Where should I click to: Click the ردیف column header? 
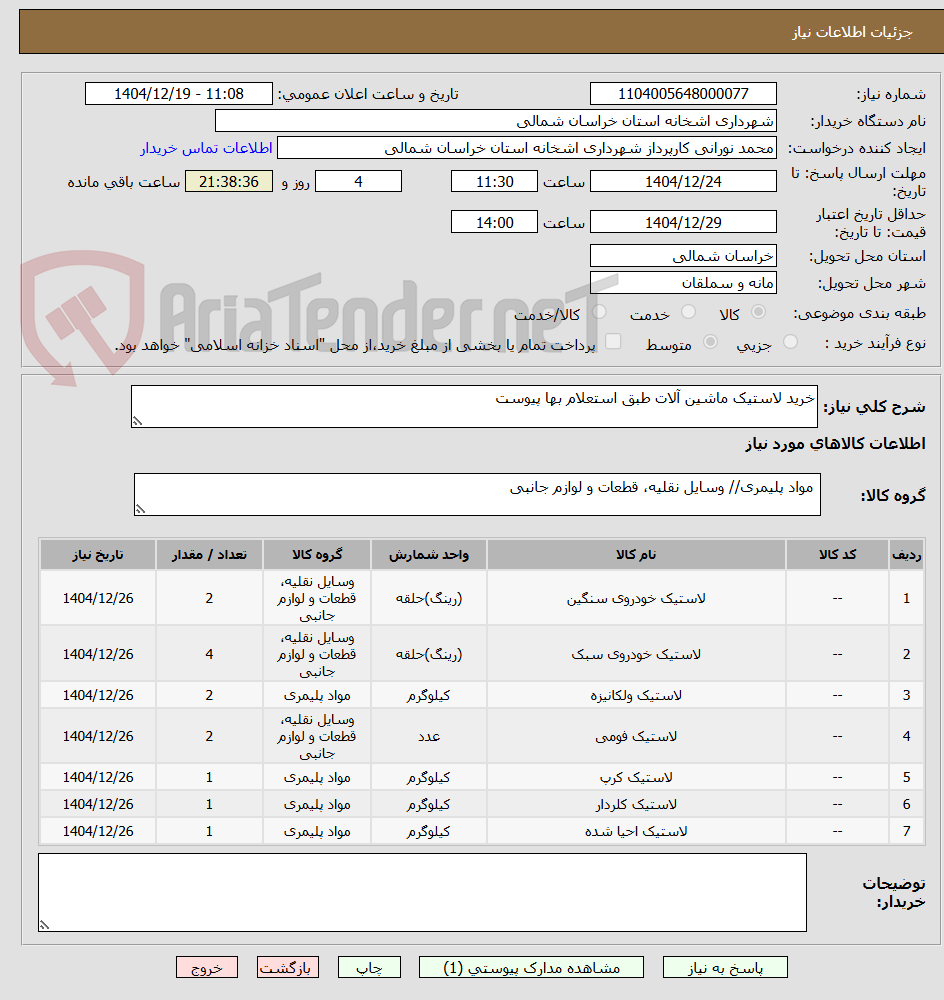pyautogui.click(x=906, y=555)
